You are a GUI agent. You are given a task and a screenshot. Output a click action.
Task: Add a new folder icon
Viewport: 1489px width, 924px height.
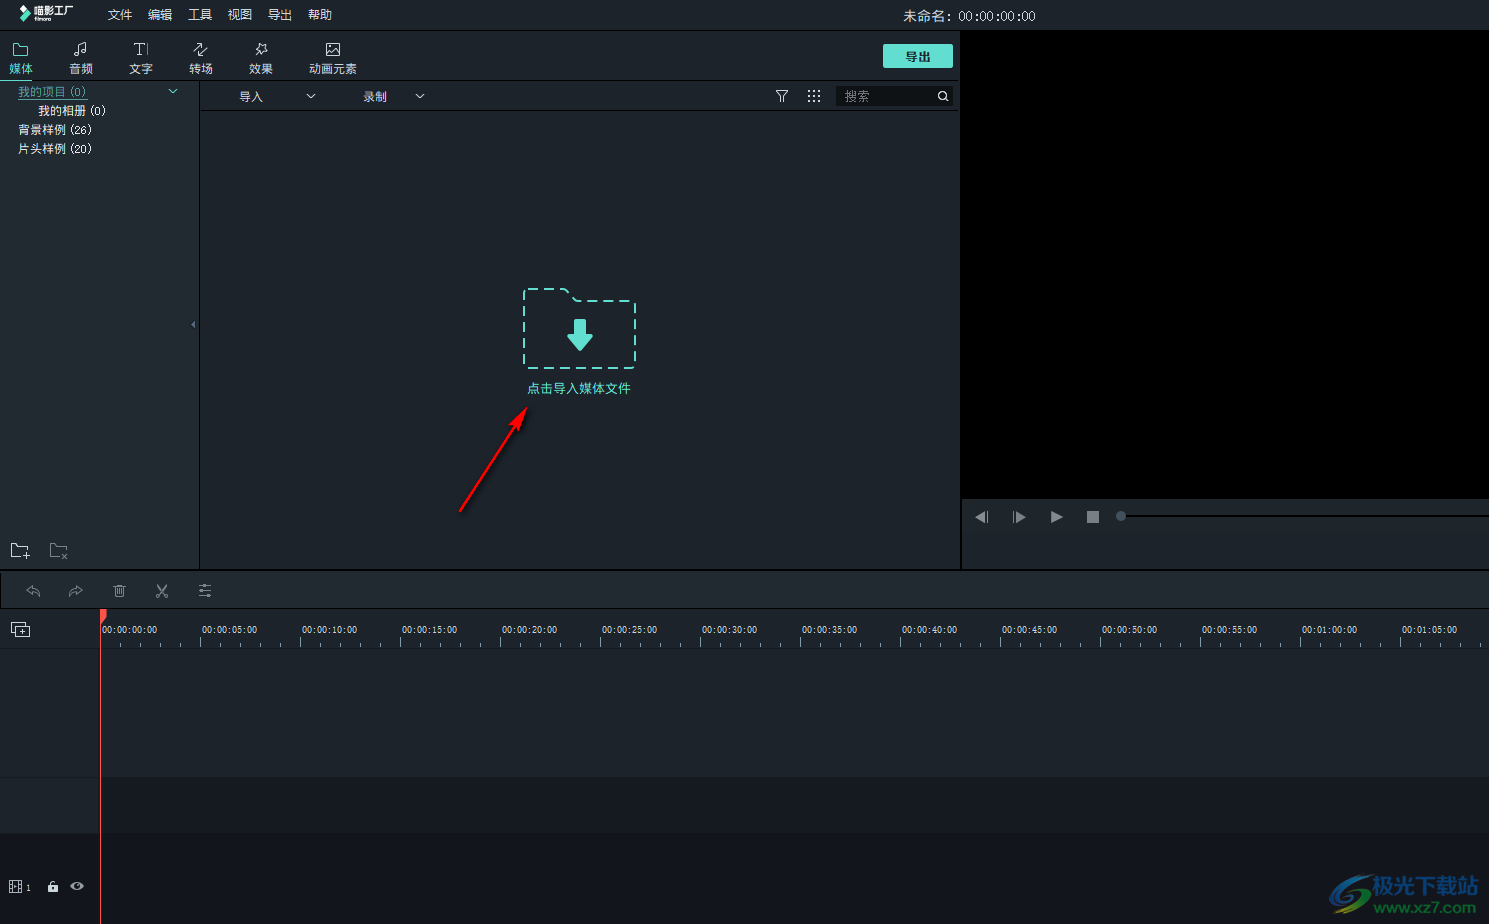pos(20,550)
